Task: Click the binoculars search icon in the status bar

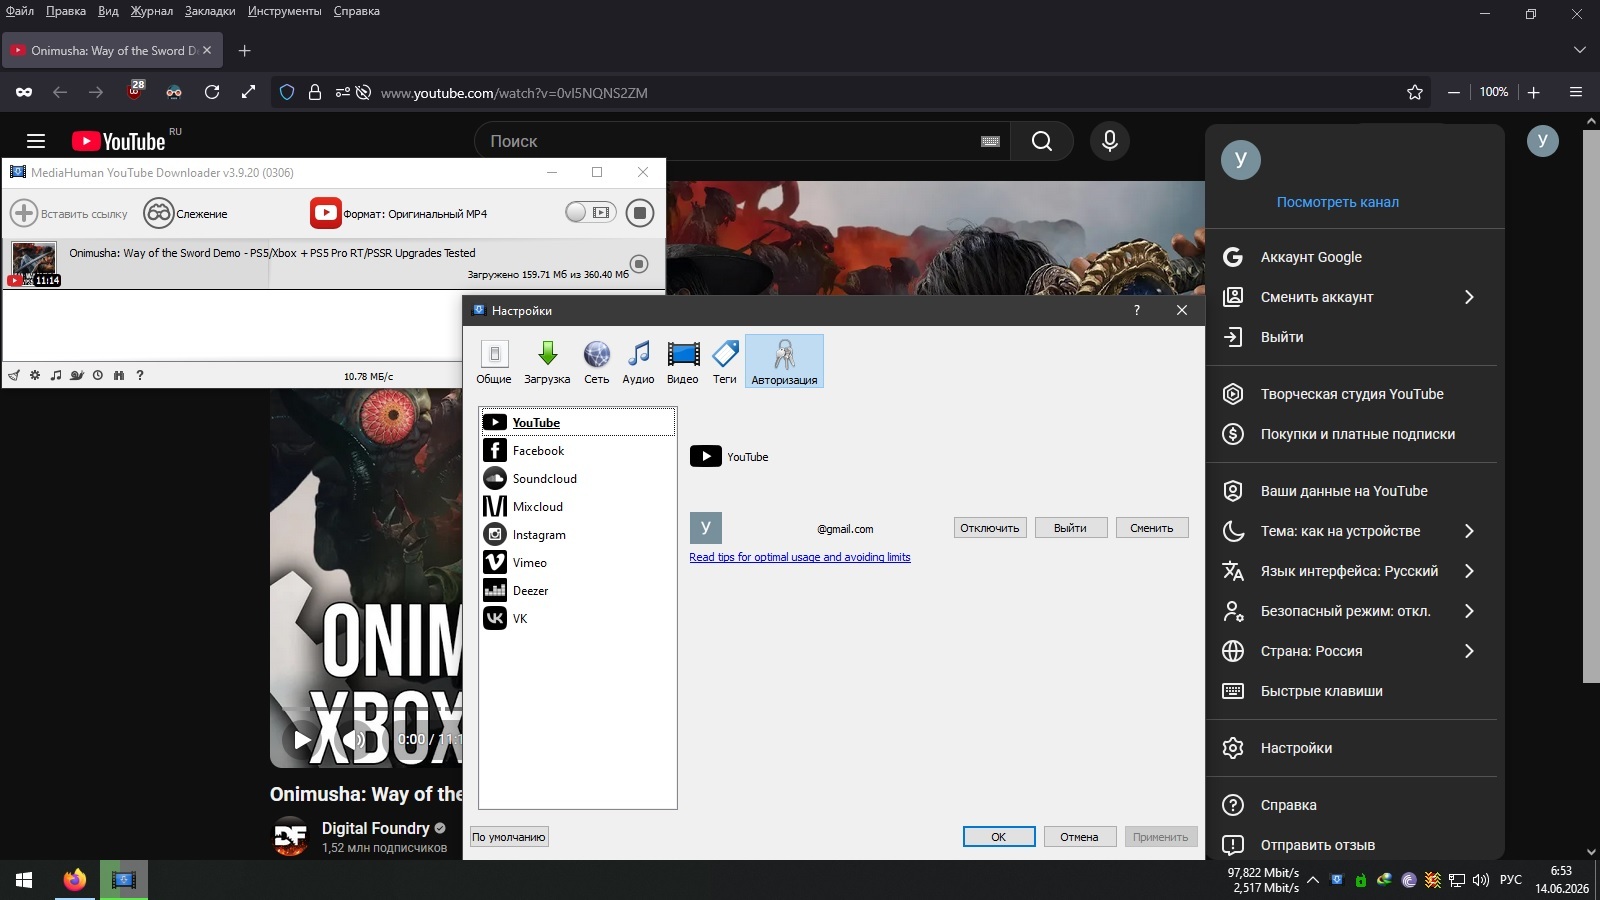Action: click(119, 376)
